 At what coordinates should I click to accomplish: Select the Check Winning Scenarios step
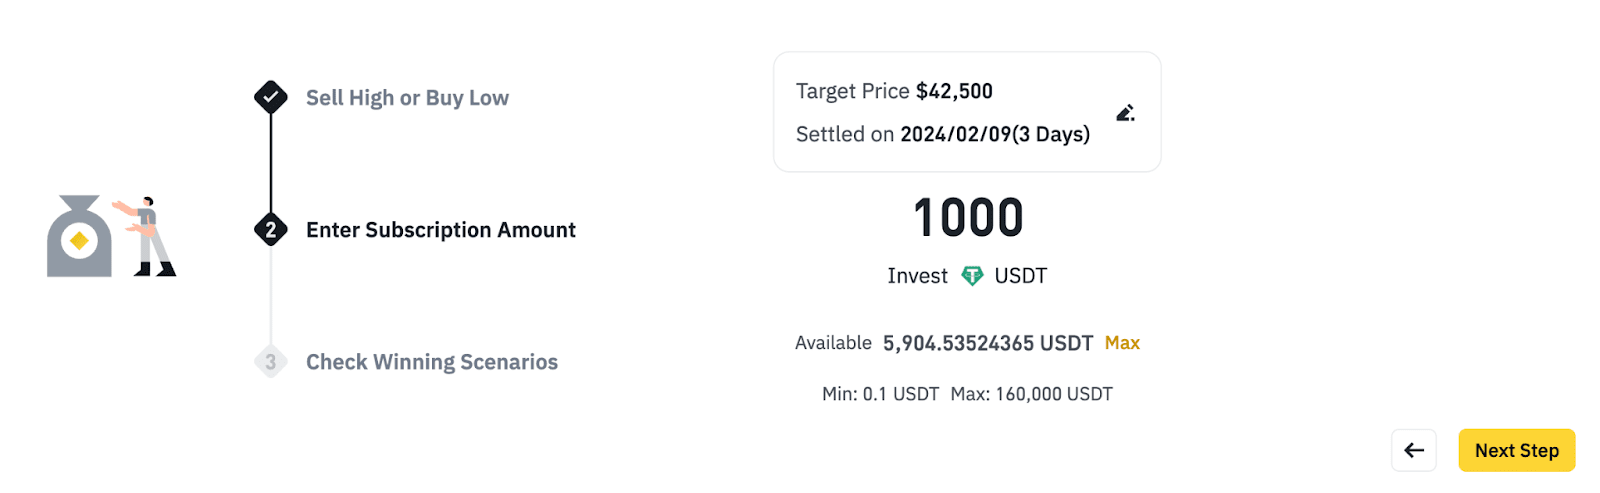pos(431,362)
